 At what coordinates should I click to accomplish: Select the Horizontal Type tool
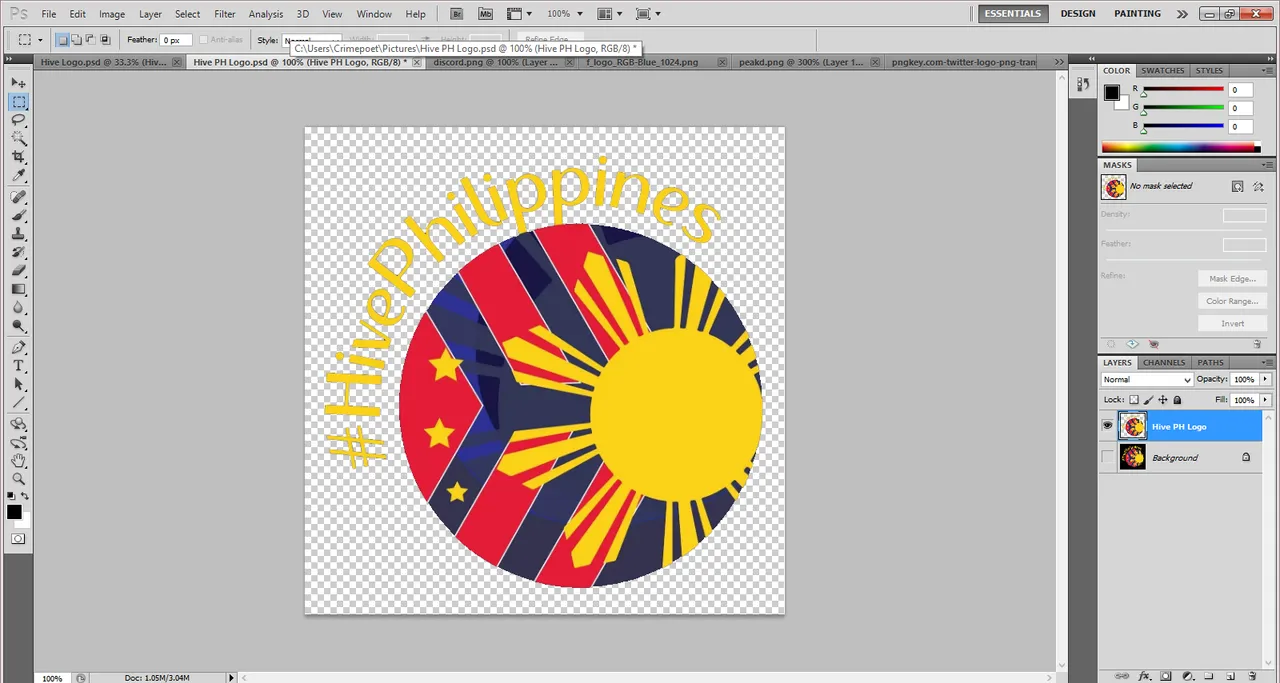click(x=18, y=366)
